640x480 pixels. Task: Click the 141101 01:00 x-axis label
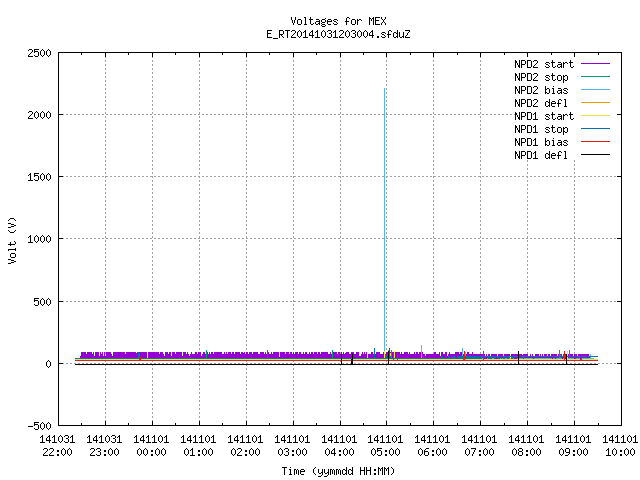point(198,446)
